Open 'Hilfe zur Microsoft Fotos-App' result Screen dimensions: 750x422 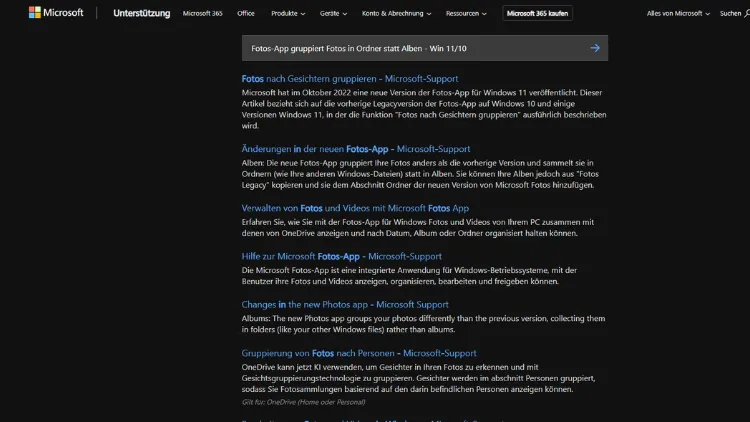[341, 256]
